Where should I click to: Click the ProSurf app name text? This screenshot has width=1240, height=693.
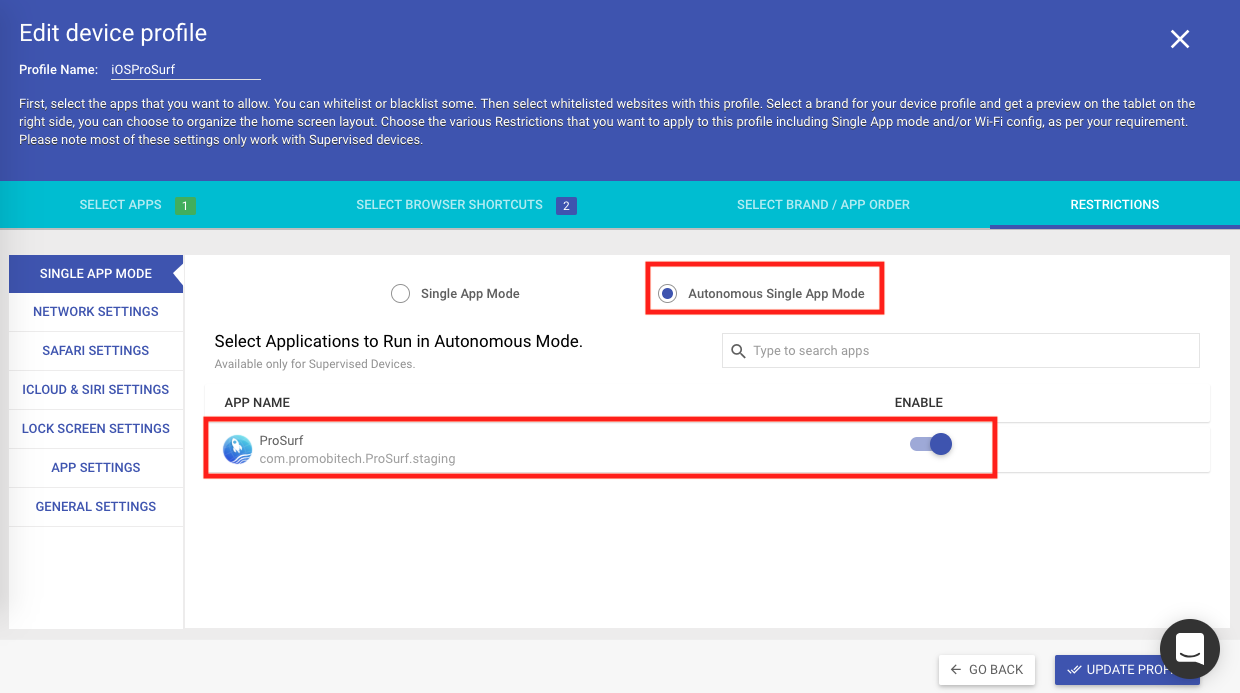click(281, 441)
